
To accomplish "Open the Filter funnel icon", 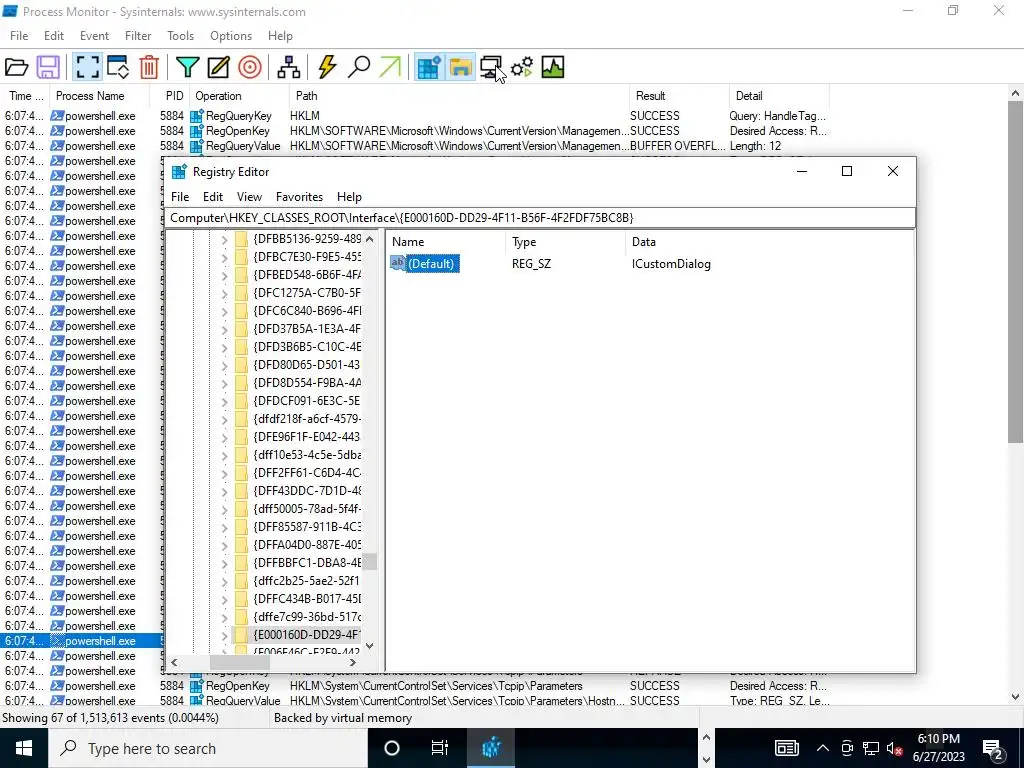I will (x=187, y=67).
